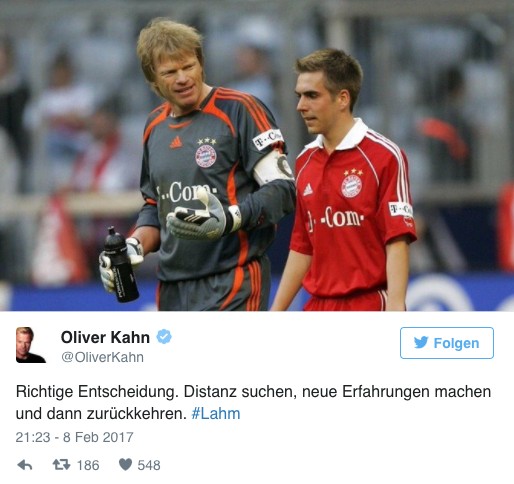Open Oliver Kahn's profile avatar
Viewport: 514px width, 484px height.
(31, 345)
